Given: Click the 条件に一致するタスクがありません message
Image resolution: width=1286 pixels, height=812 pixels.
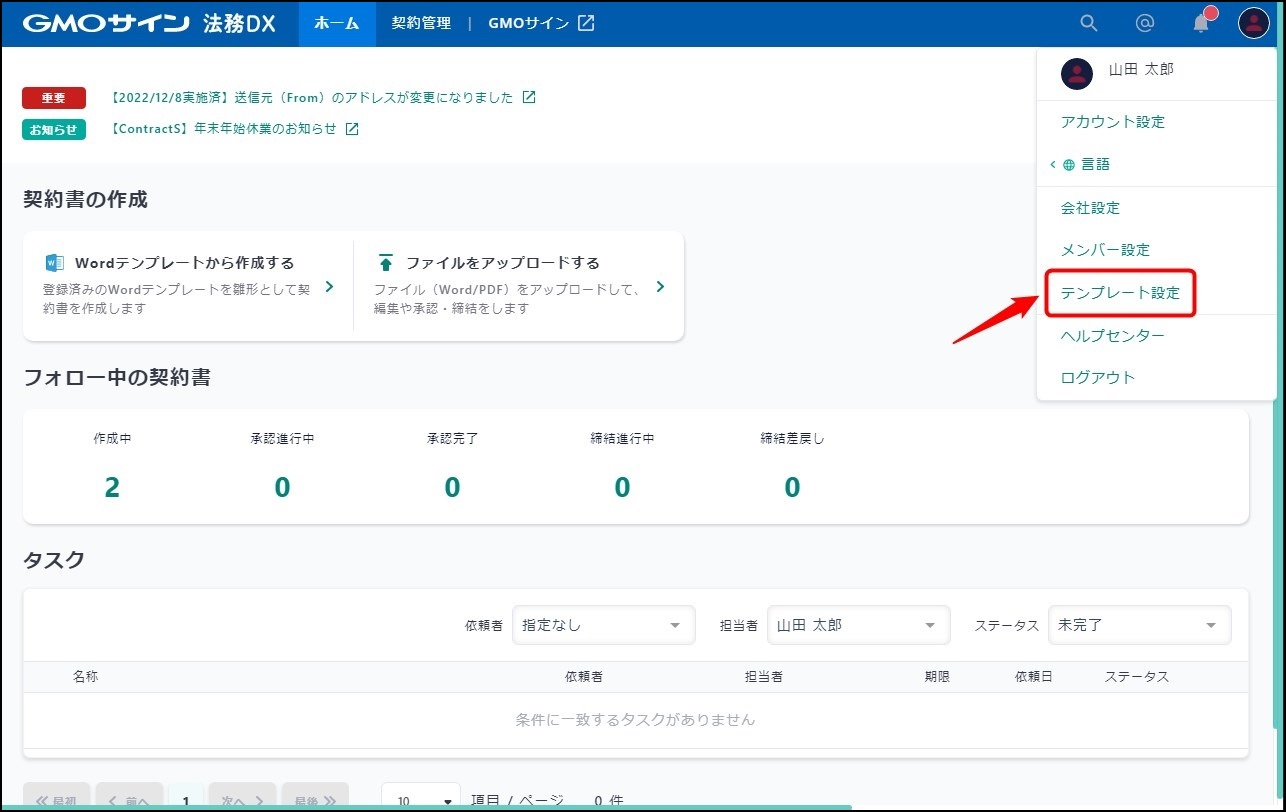Looking at the screenshot, I should [635, 720].
